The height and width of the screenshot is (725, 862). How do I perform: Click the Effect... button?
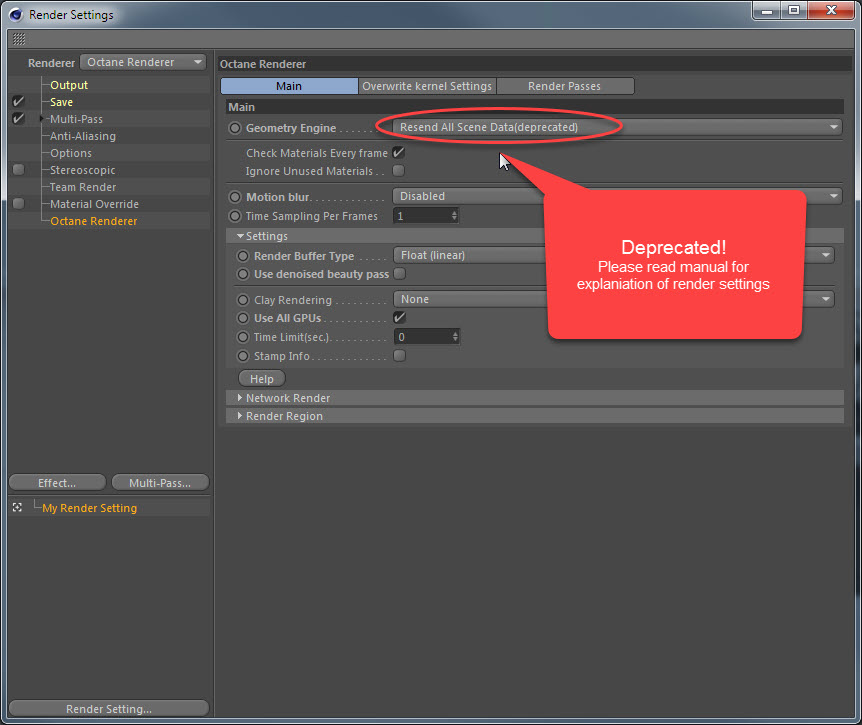tap(57, 483)
